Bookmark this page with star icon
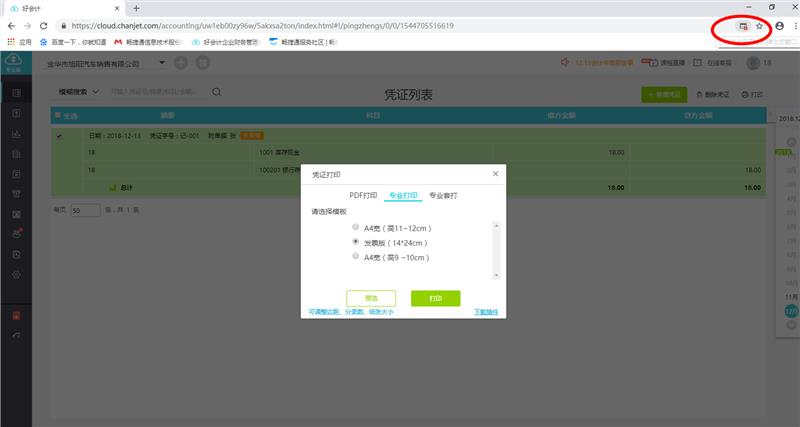The height and width of the screenshot is (427, 800). pyautogui.click(x=760, y=26)
